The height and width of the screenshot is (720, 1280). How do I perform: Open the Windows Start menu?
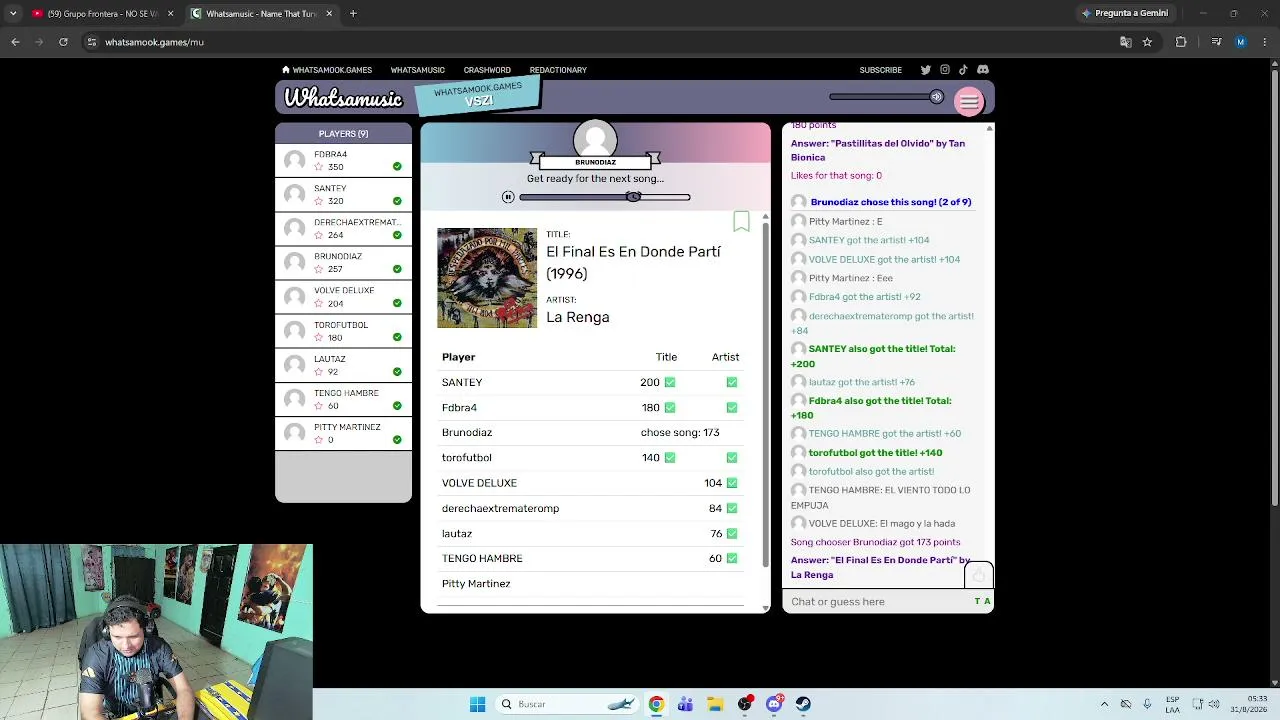click(x=477, y=704)
